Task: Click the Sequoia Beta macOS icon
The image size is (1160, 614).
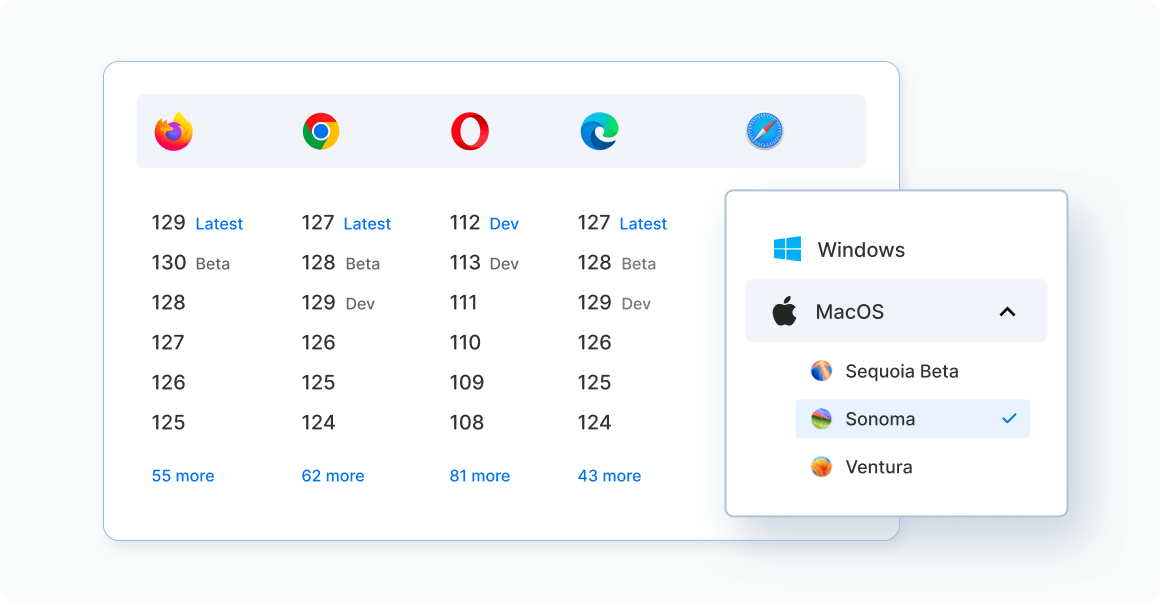Action: pos(821,370)
